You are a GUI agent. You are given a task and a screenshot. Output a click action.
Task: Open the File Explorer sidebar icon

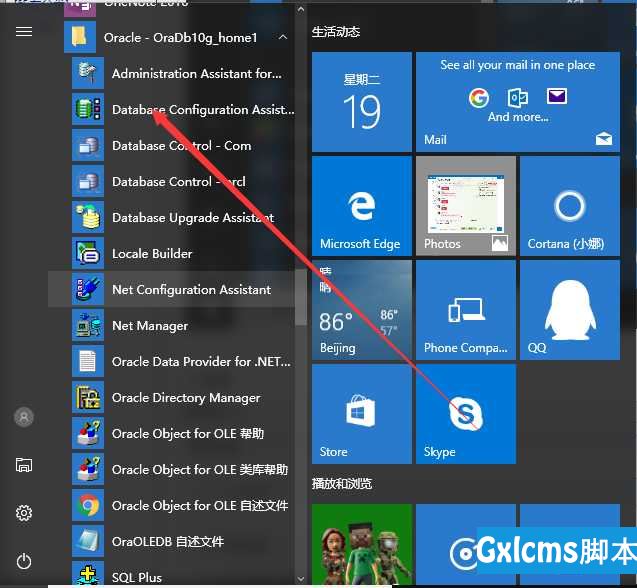pos(24,464)
